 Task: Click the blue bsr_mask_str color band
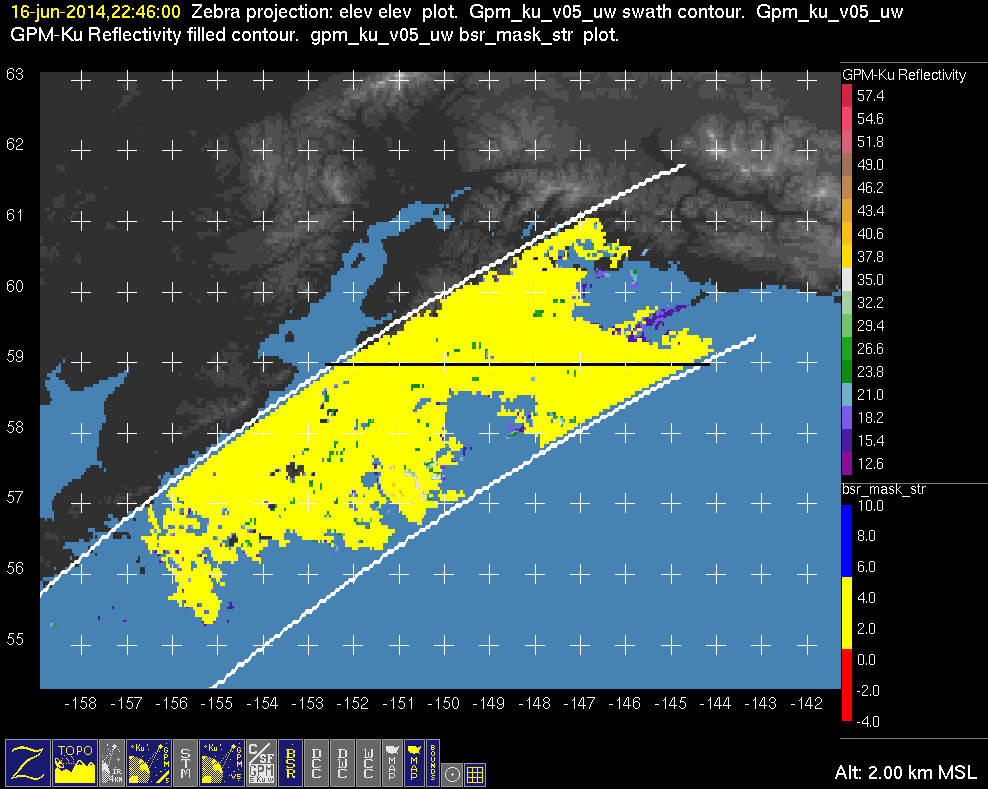pos(846,541)
